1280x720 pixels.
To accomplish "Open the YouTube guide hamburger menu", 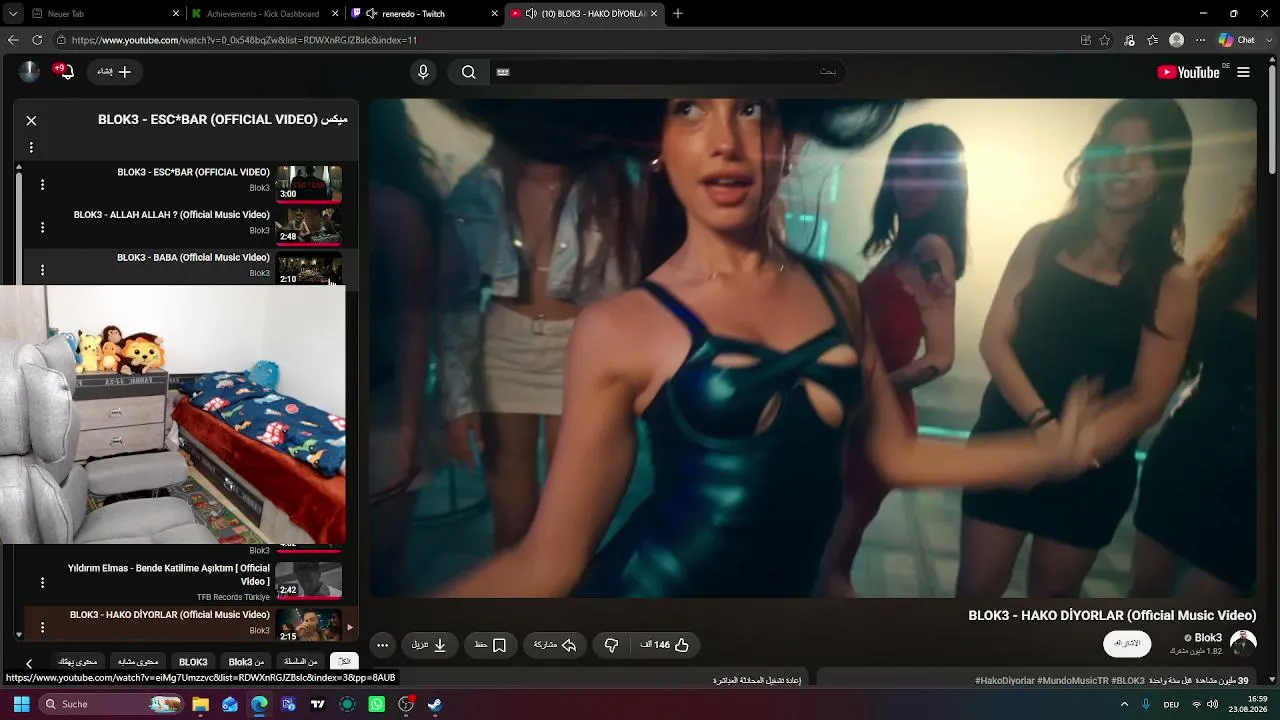I will [1243, 72].
